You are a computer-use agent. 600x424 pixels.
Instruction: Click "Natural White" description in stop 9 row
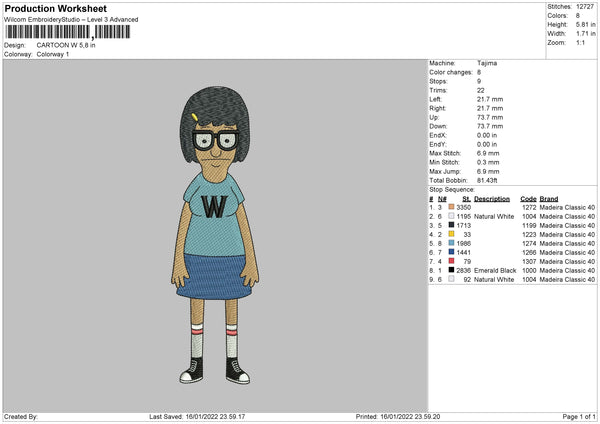494,279
